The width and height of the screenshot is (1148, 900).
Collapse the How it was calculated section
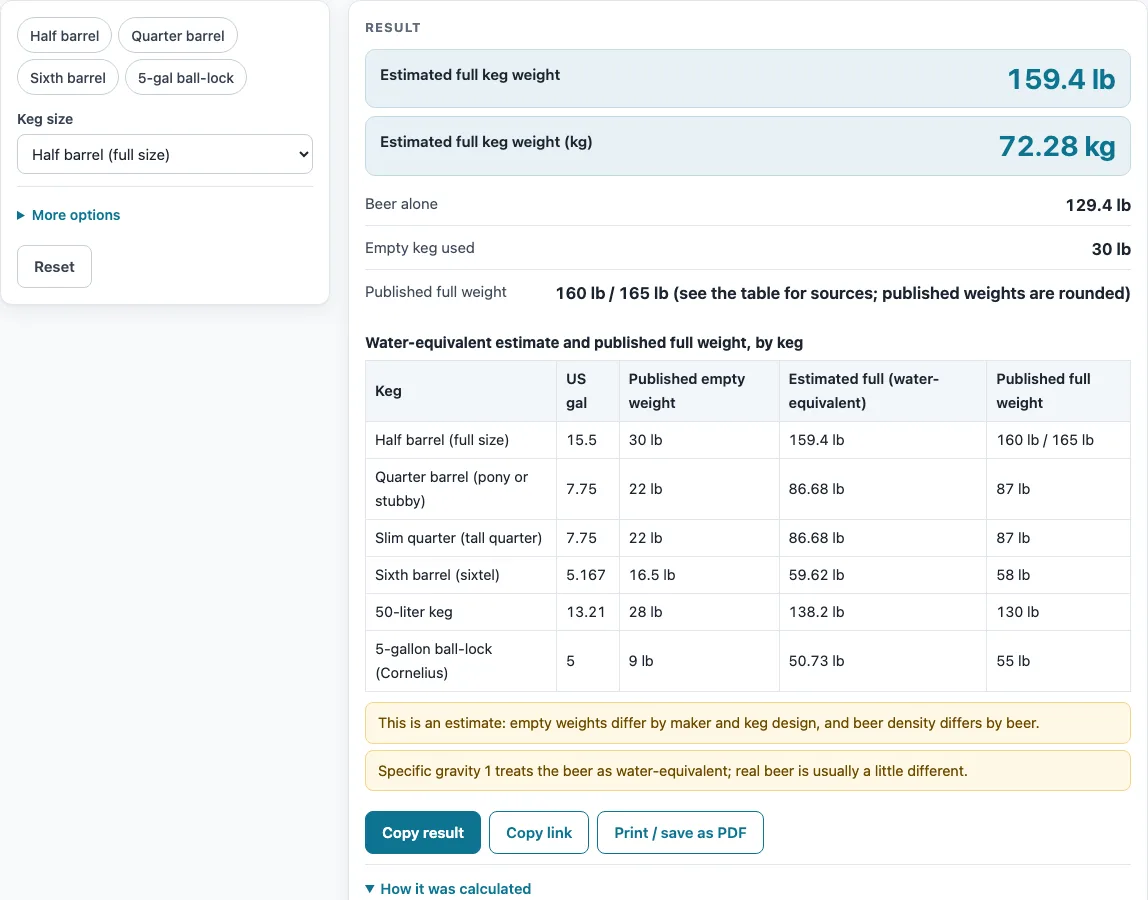[448, 888]
